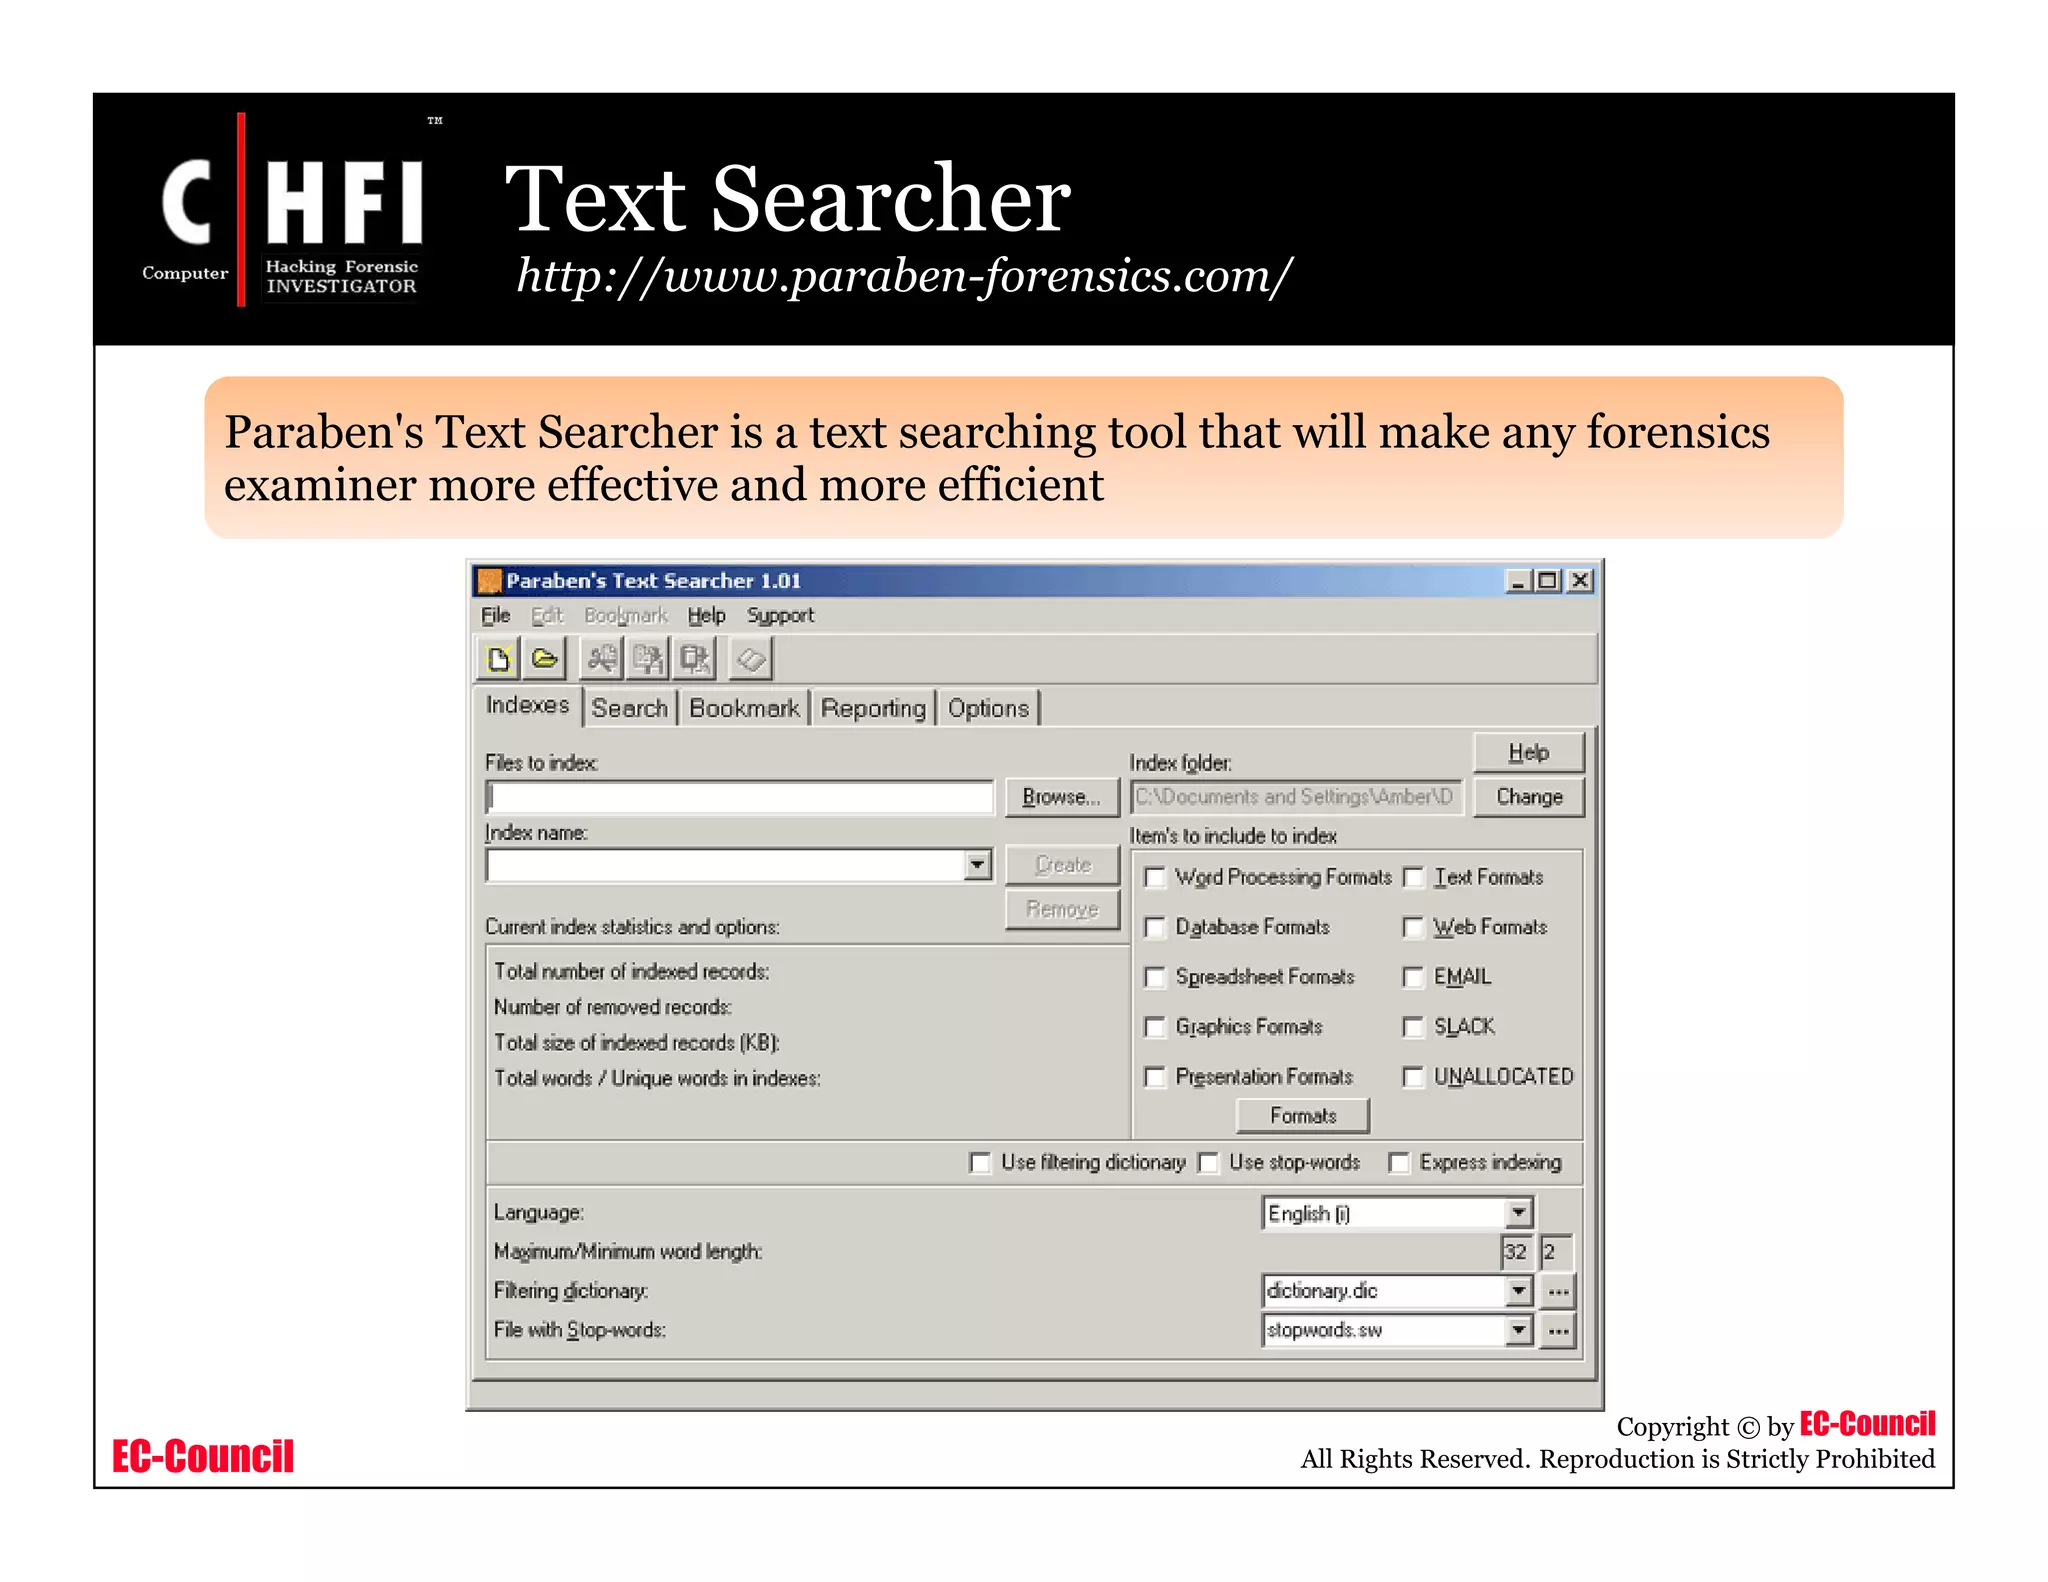Viewport: 2048px width, 1582px height.
Task: Click the Change index folder button
Action: tap(1529, 797)
